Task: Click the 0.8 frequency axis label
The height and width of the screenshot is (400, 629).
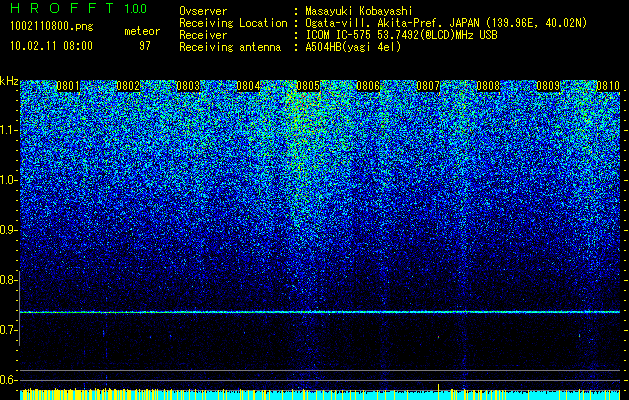Action: pos(7,280)
